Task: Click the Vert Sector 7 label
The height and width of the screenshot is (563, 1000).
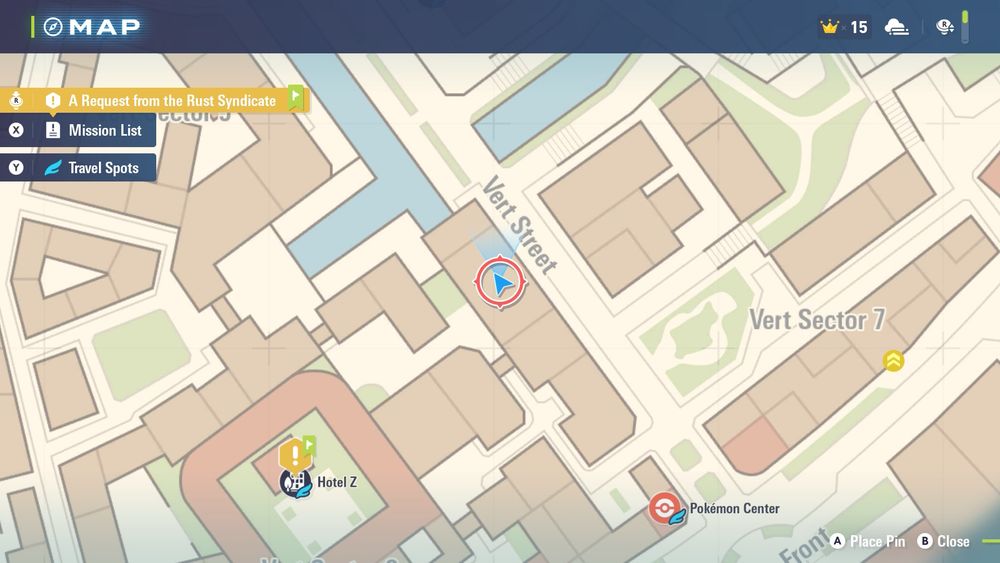Action: tap(817, 319)
